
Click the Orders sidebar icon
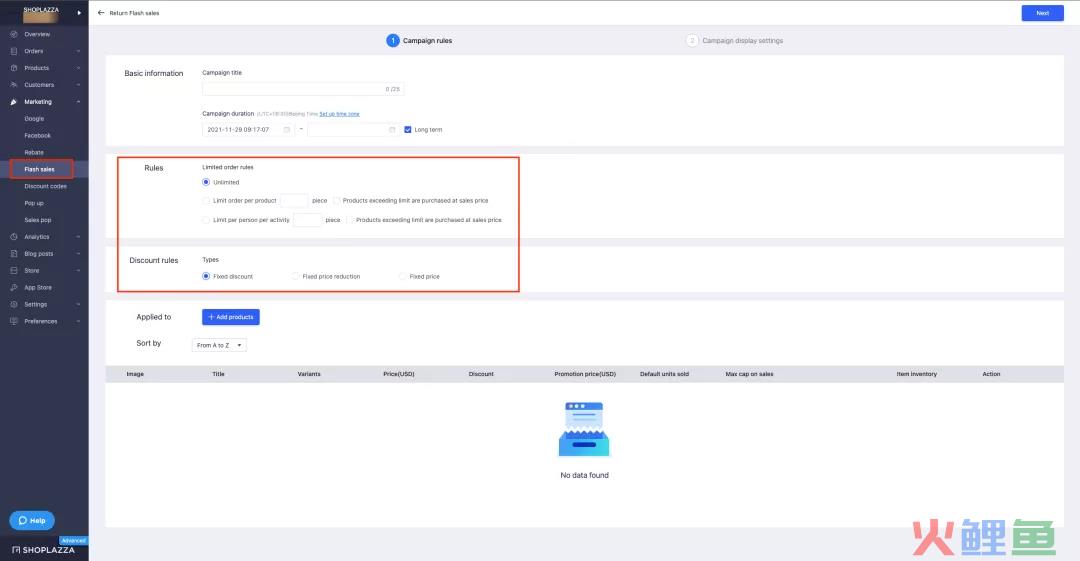point(14,51)
